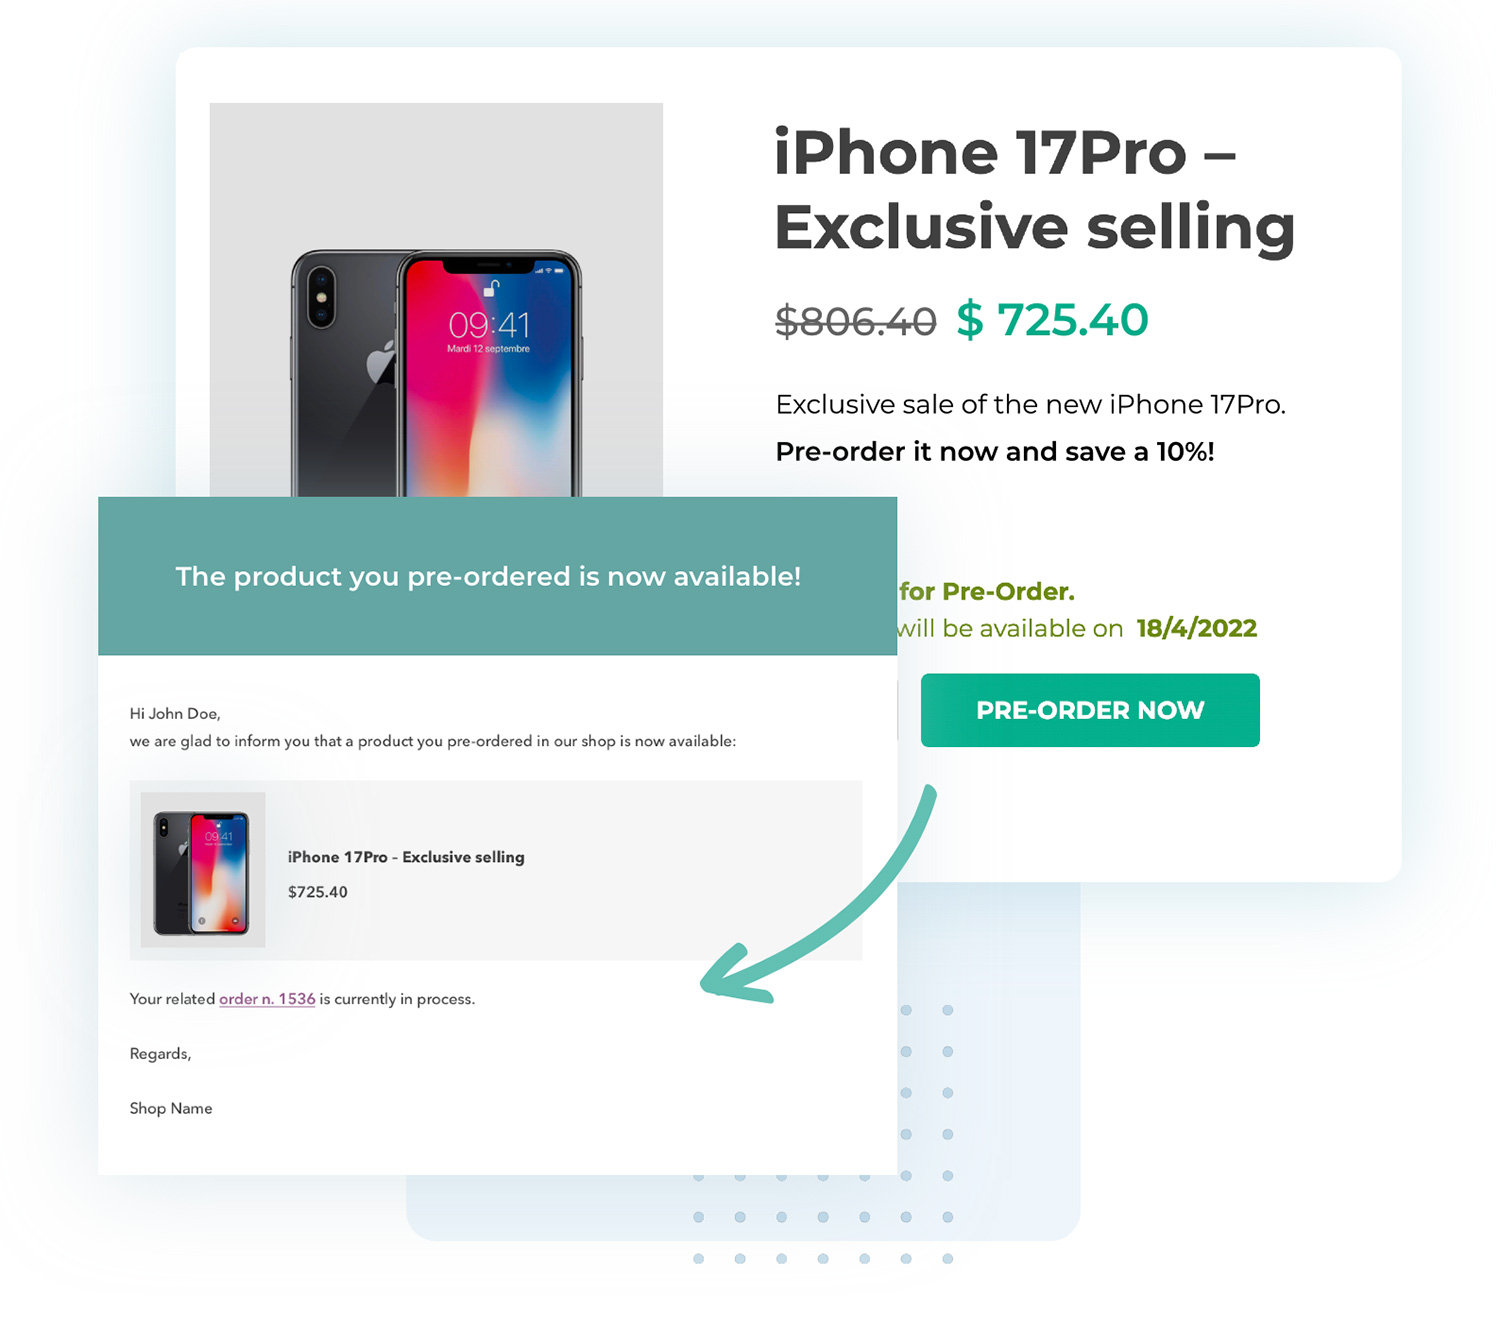1500x1328 pixels.
Task: Click the Apple logo on the phone back
Action: coord(381,362)
